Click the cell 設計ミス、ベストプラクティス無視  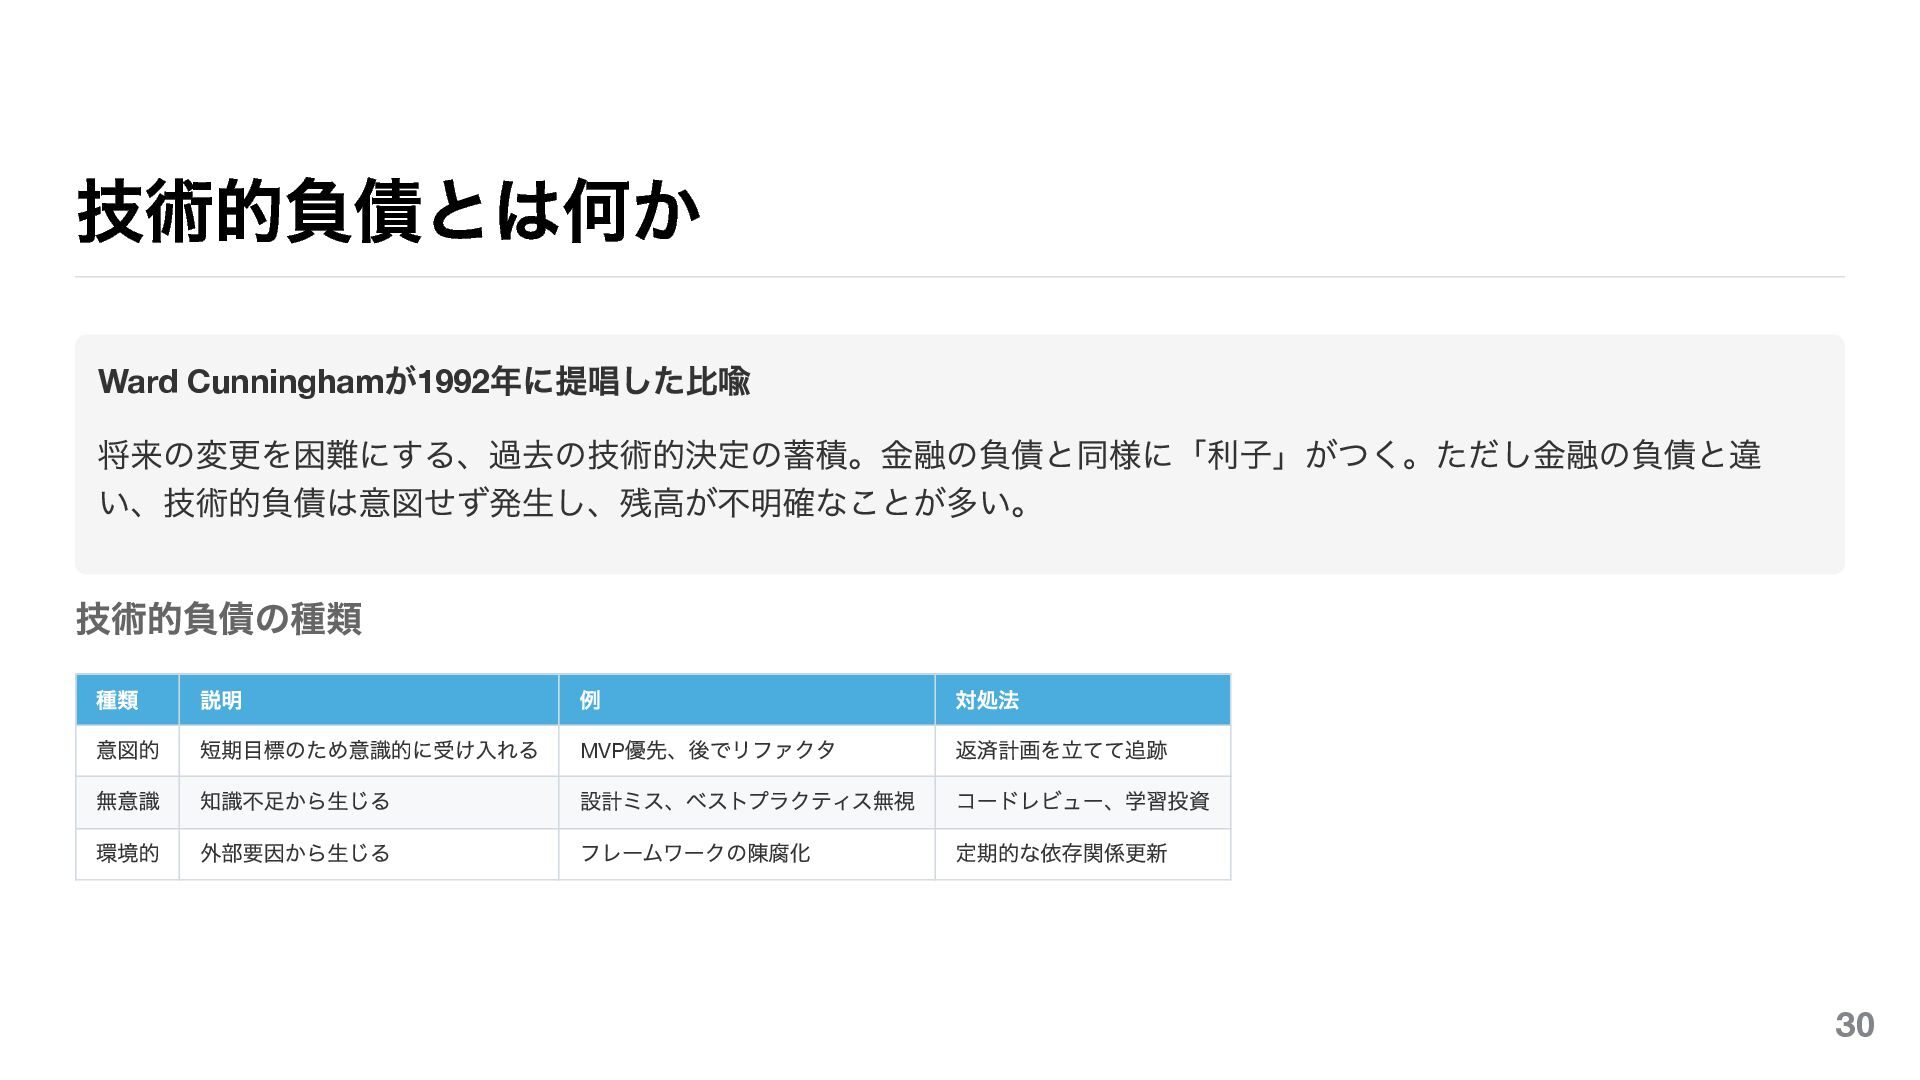click(x=746, y=801)
